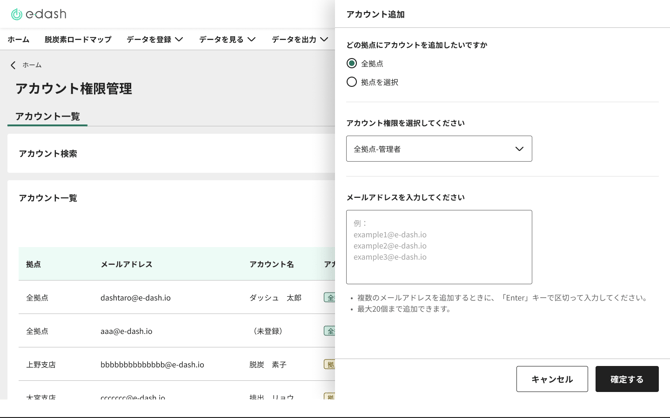670x418 pixels.
Task: Click the ダッシュ 太郎 account name
Action: (x=275, y=298)
